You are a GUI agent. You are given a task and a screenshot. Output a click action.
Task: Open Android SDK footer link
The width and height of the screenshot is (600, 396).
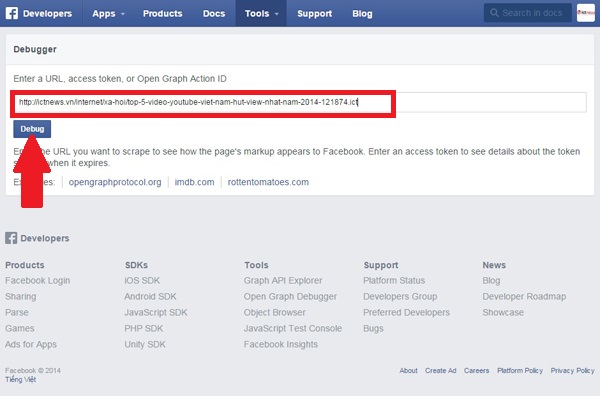coord(150,297)
